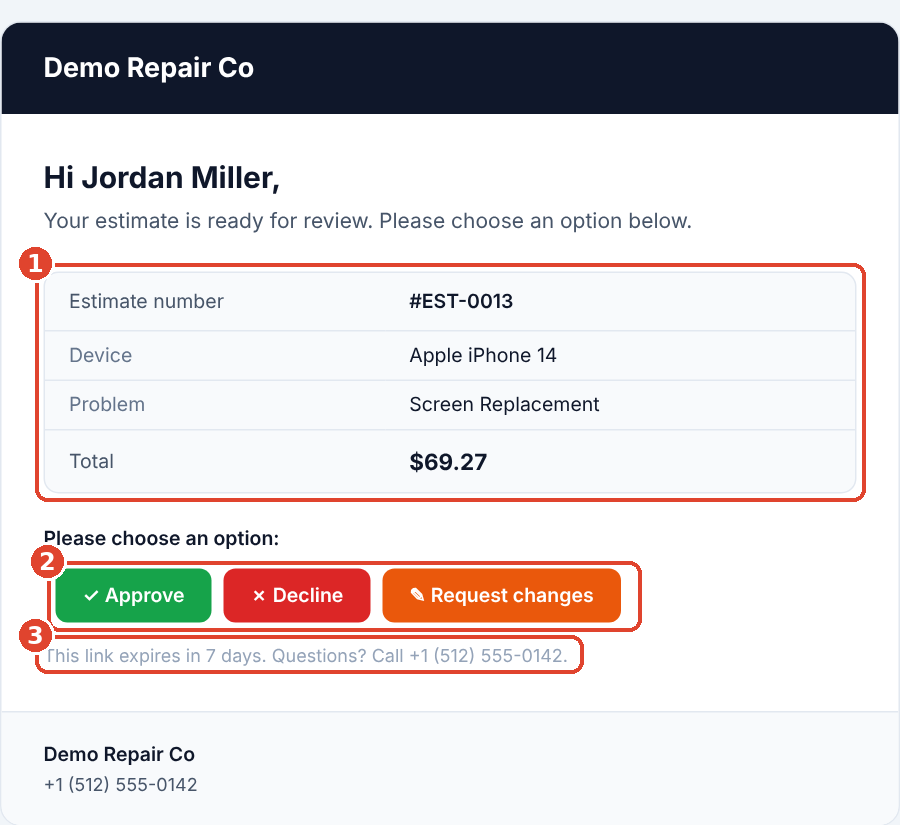Screen dimensions: 900x825
Task: Decline the estimate
Action: point(297,595)
